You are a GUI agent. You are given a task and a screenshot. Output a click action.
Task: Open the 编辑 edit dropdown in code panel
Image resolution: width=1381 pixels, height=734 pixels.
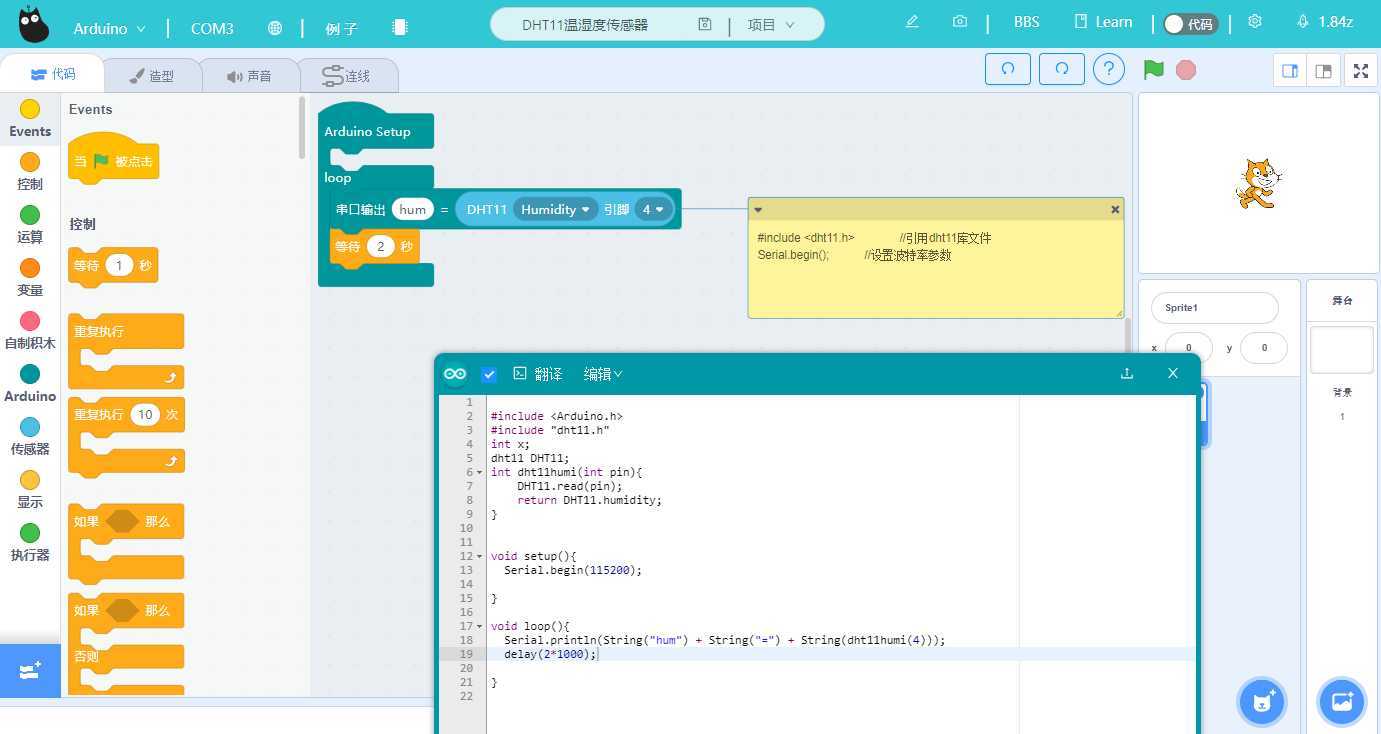[x=603, y=374]
